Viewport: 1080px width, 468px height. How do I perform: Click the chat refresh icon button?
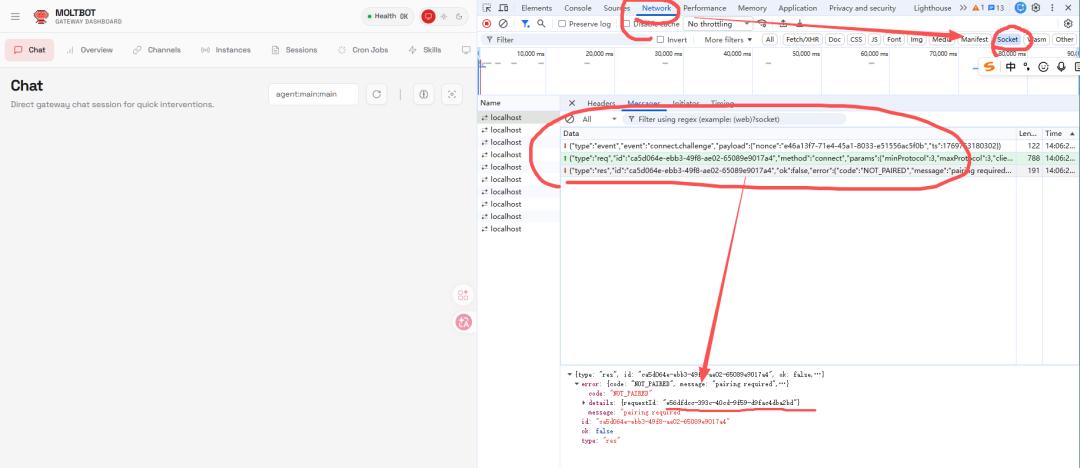coord(376,94)
